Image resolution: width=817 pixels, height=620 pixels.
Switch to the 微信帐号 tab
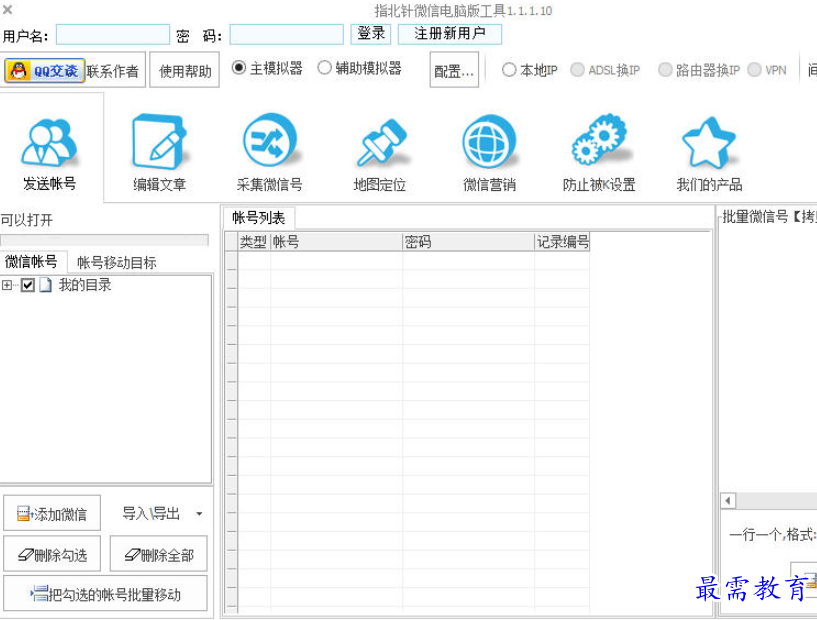click(32, 261)
